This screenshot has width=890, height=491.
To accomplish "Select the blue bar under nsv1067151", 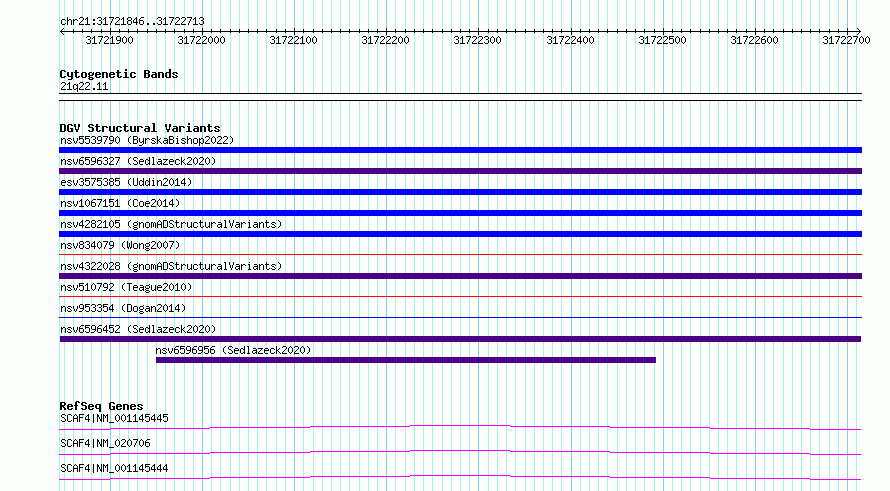I will point(460,213).
